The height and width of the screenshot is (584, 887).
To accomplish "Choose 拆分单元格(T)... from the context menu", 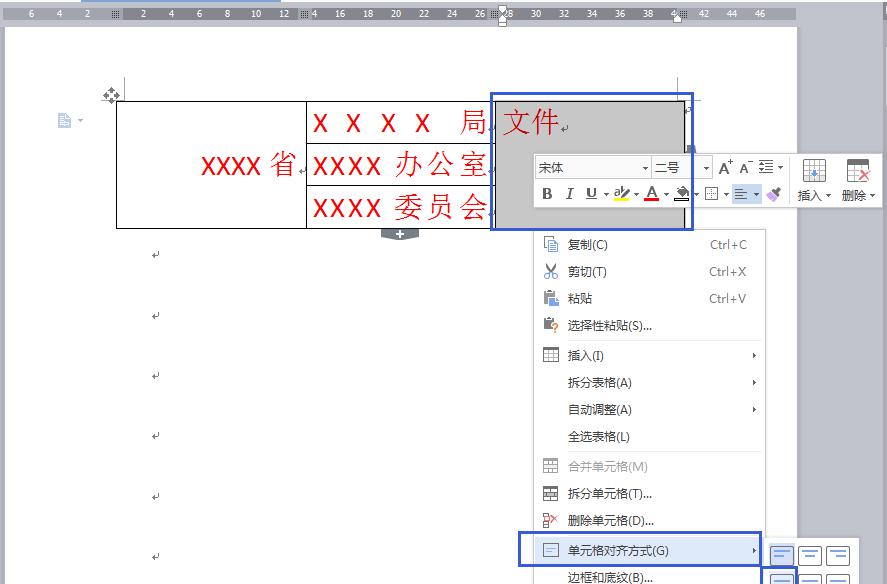I will pos(649,493).
